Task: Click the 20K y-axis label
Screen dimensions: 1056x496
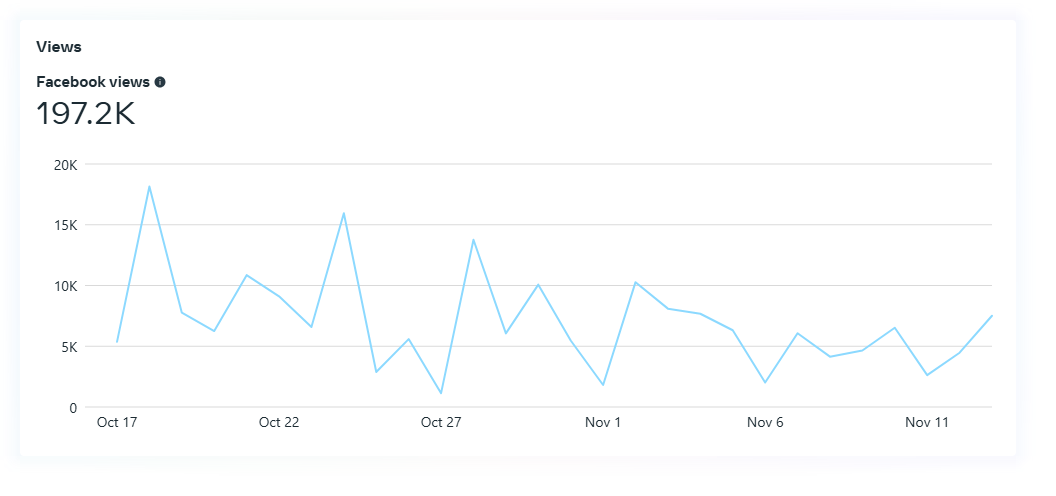Action: pyautogui.click(x=65, y=164)
